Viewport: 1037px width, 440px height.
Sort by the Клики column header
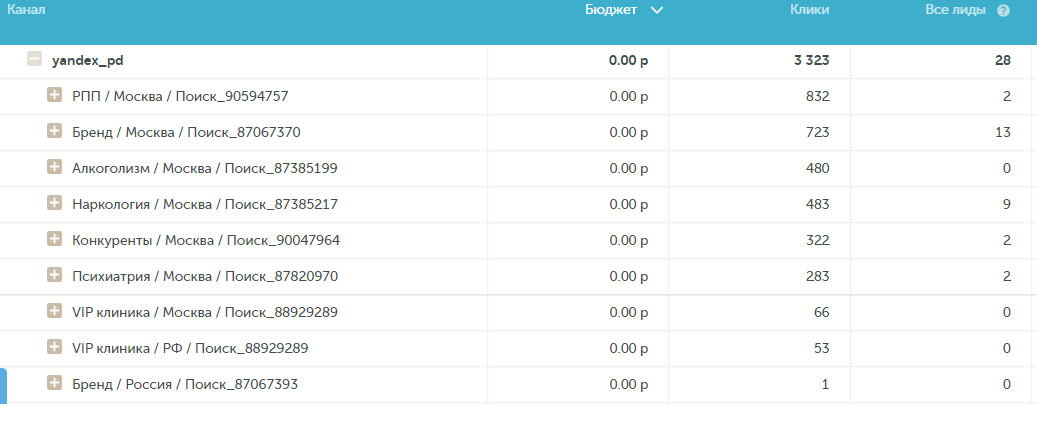click(x=809, y=10)
